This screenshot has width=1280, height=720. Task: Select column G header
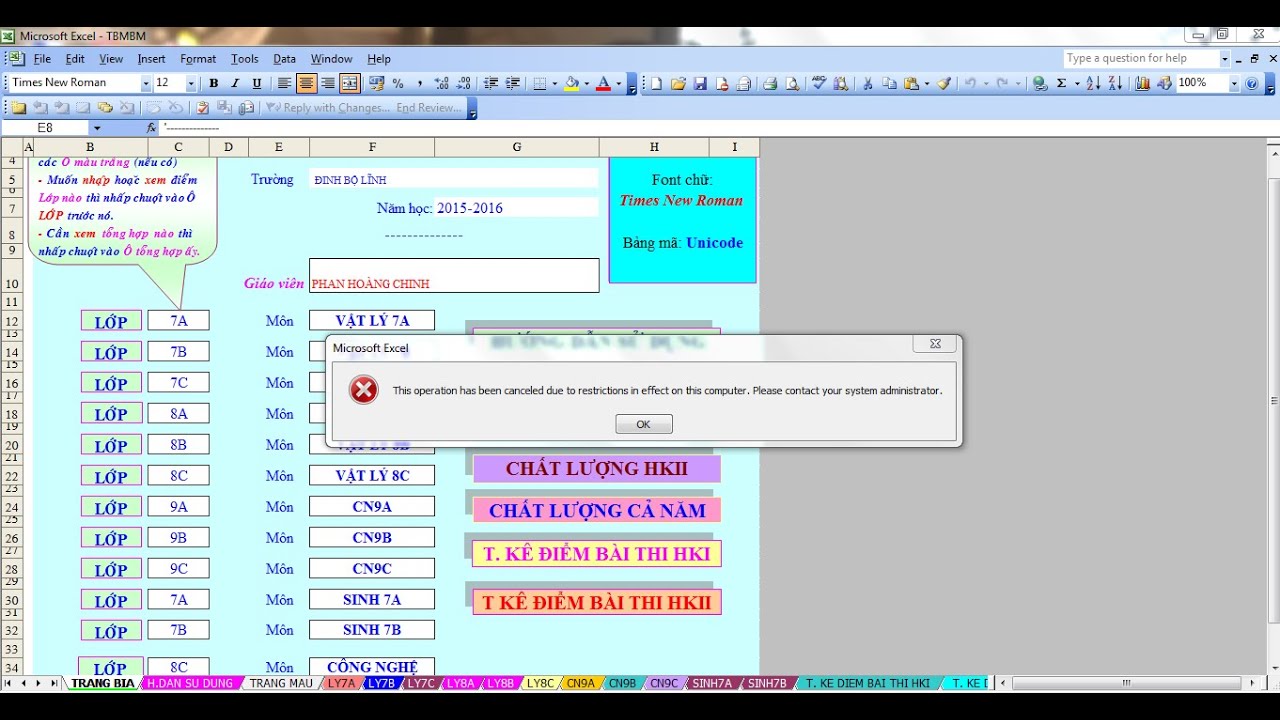[517, 147]
